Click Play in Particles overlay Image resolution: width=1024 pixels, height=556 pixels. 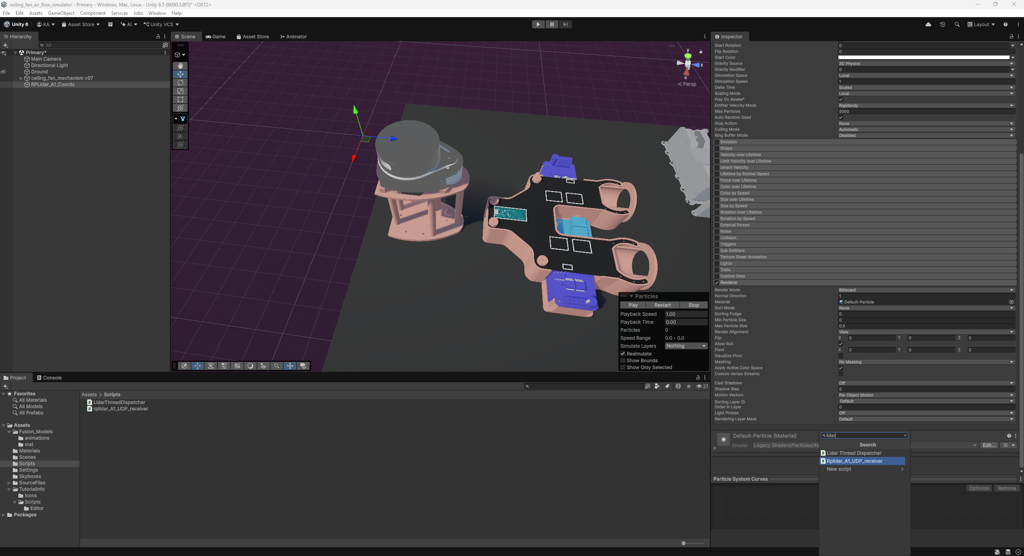633,305
